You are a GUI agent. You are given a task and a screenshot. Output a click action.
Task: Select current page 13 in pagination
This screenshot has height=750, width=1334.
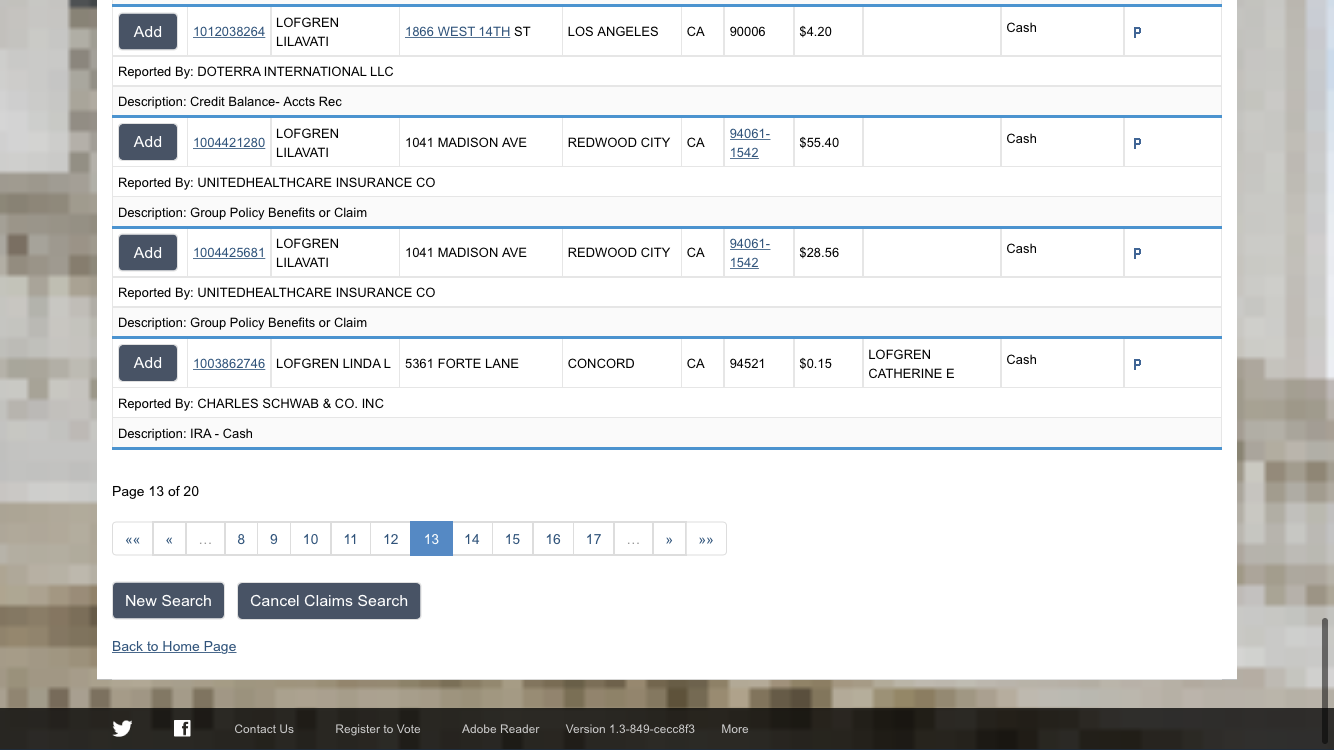(x=432, y=539)
